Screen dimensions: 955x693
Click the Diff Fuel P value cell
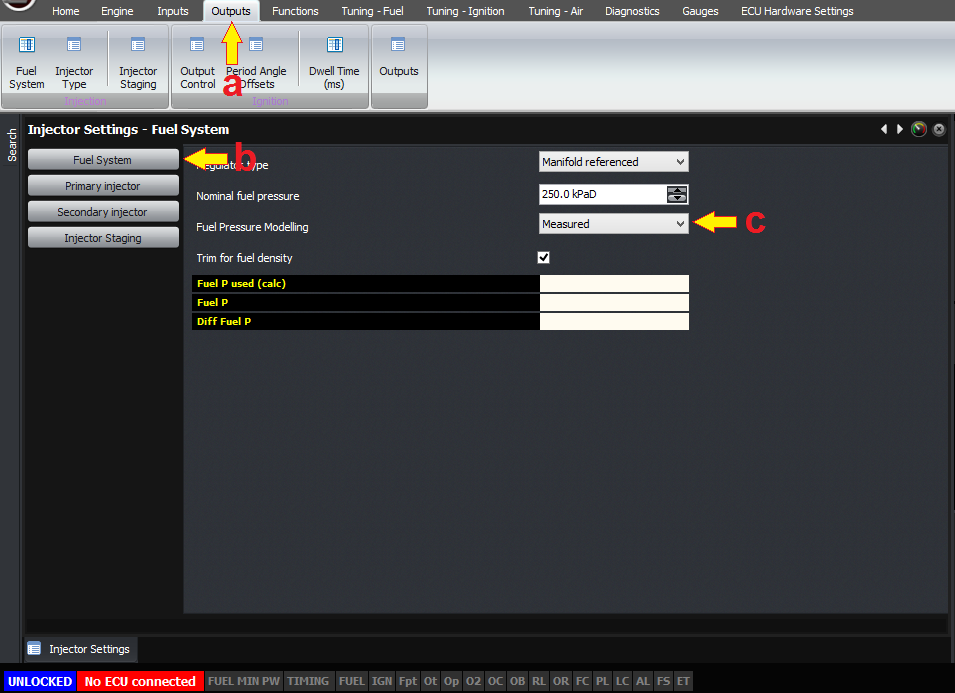(614, 322)
